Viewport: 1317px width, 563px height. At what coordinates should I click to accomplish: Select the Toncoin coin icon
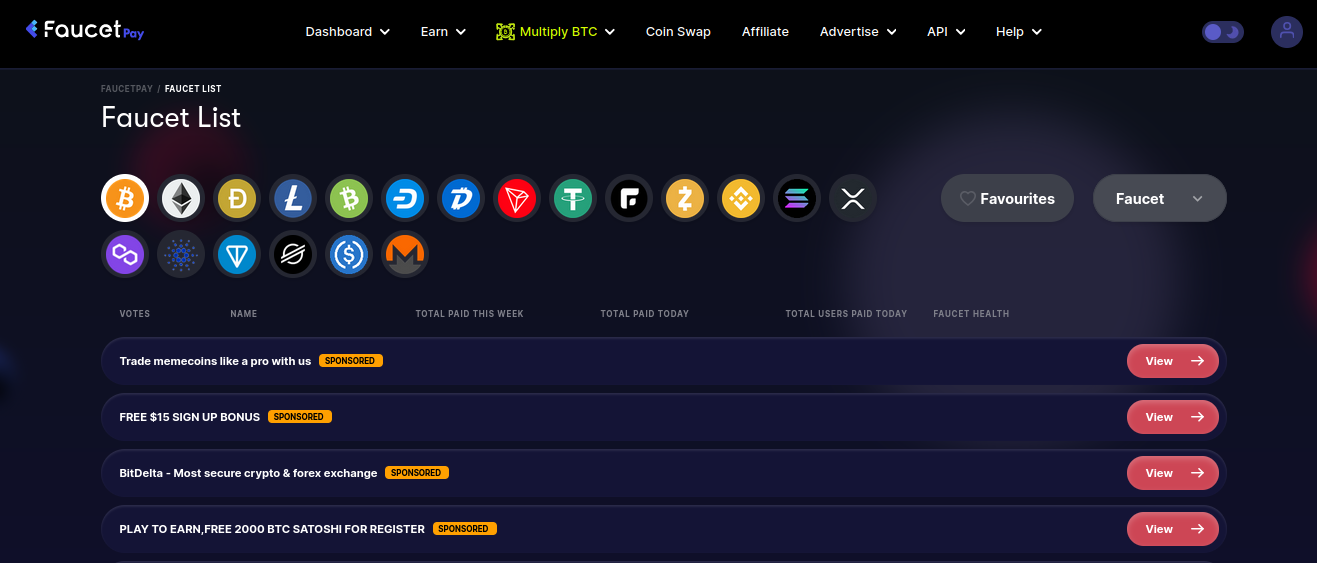[237, 254]
